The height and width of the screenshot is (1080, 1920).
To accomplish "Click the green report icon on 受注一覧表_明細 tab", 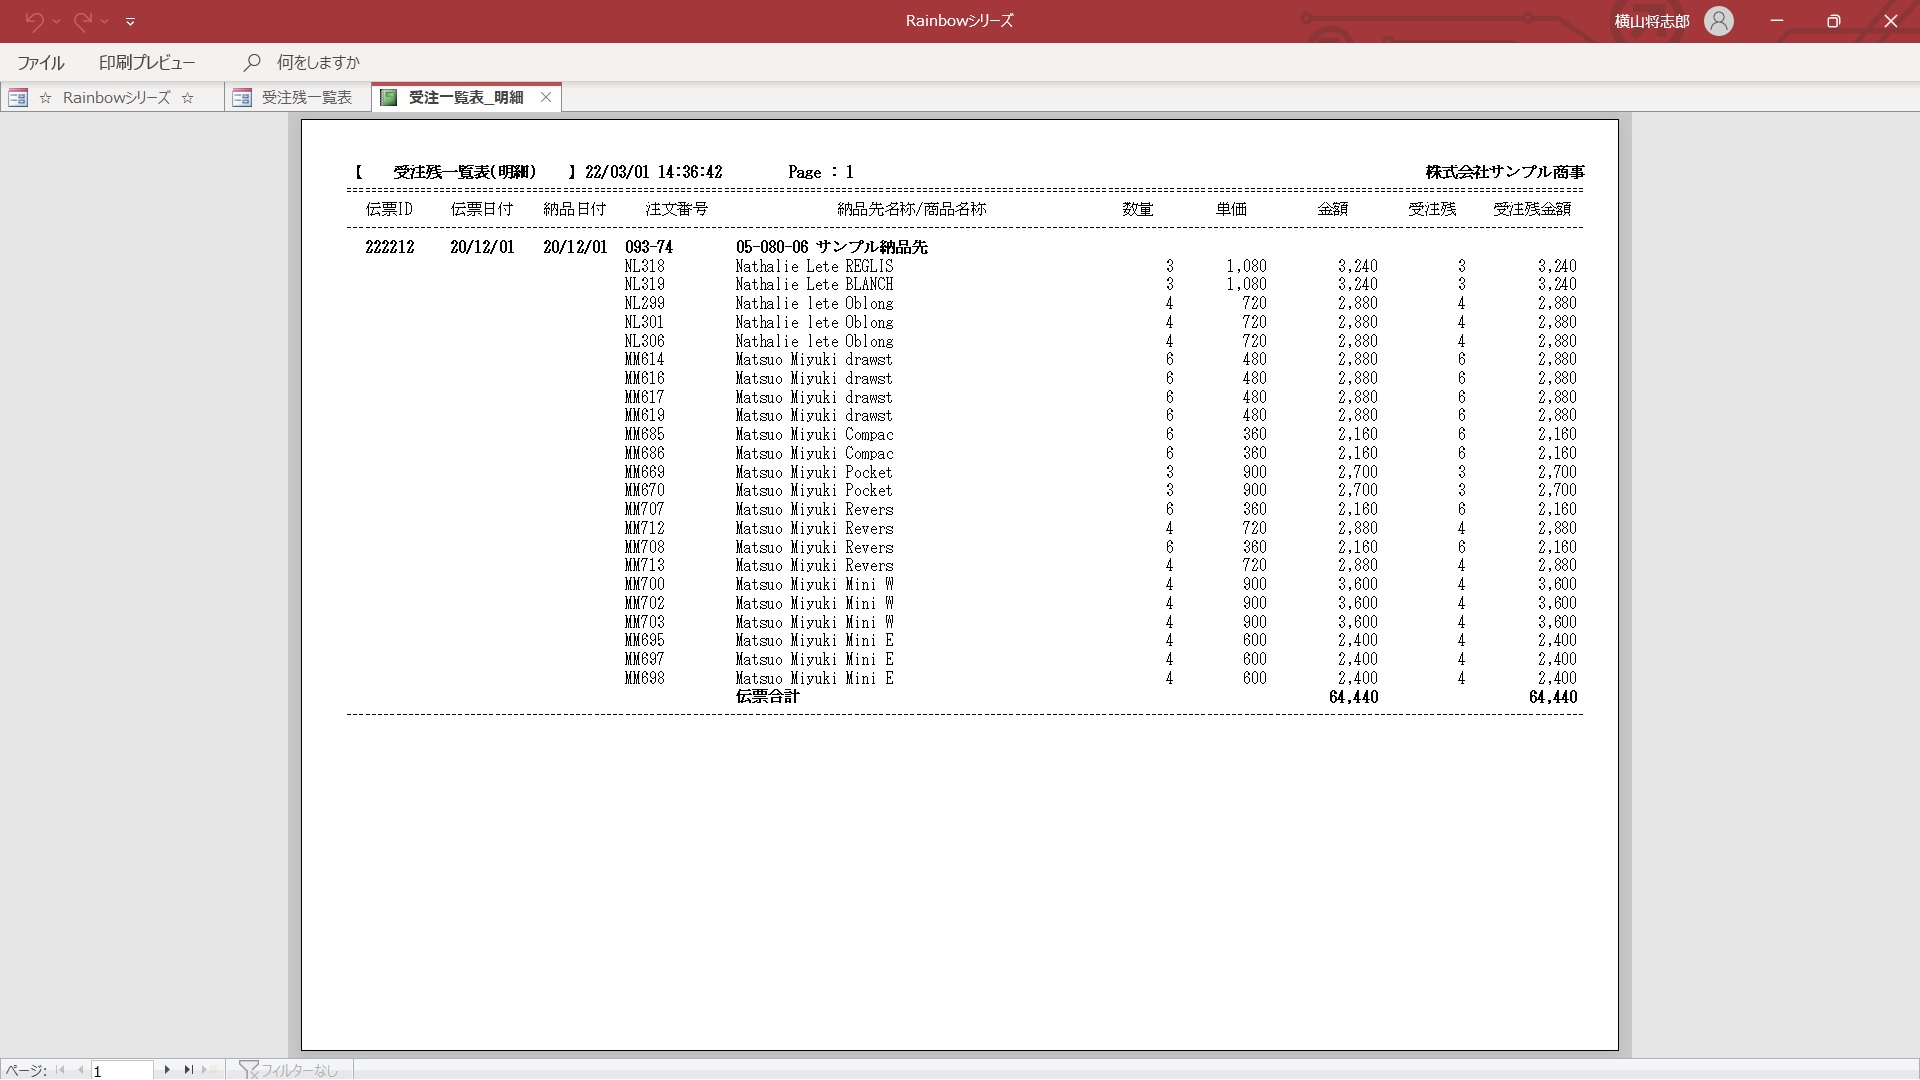I will point(389,97).
